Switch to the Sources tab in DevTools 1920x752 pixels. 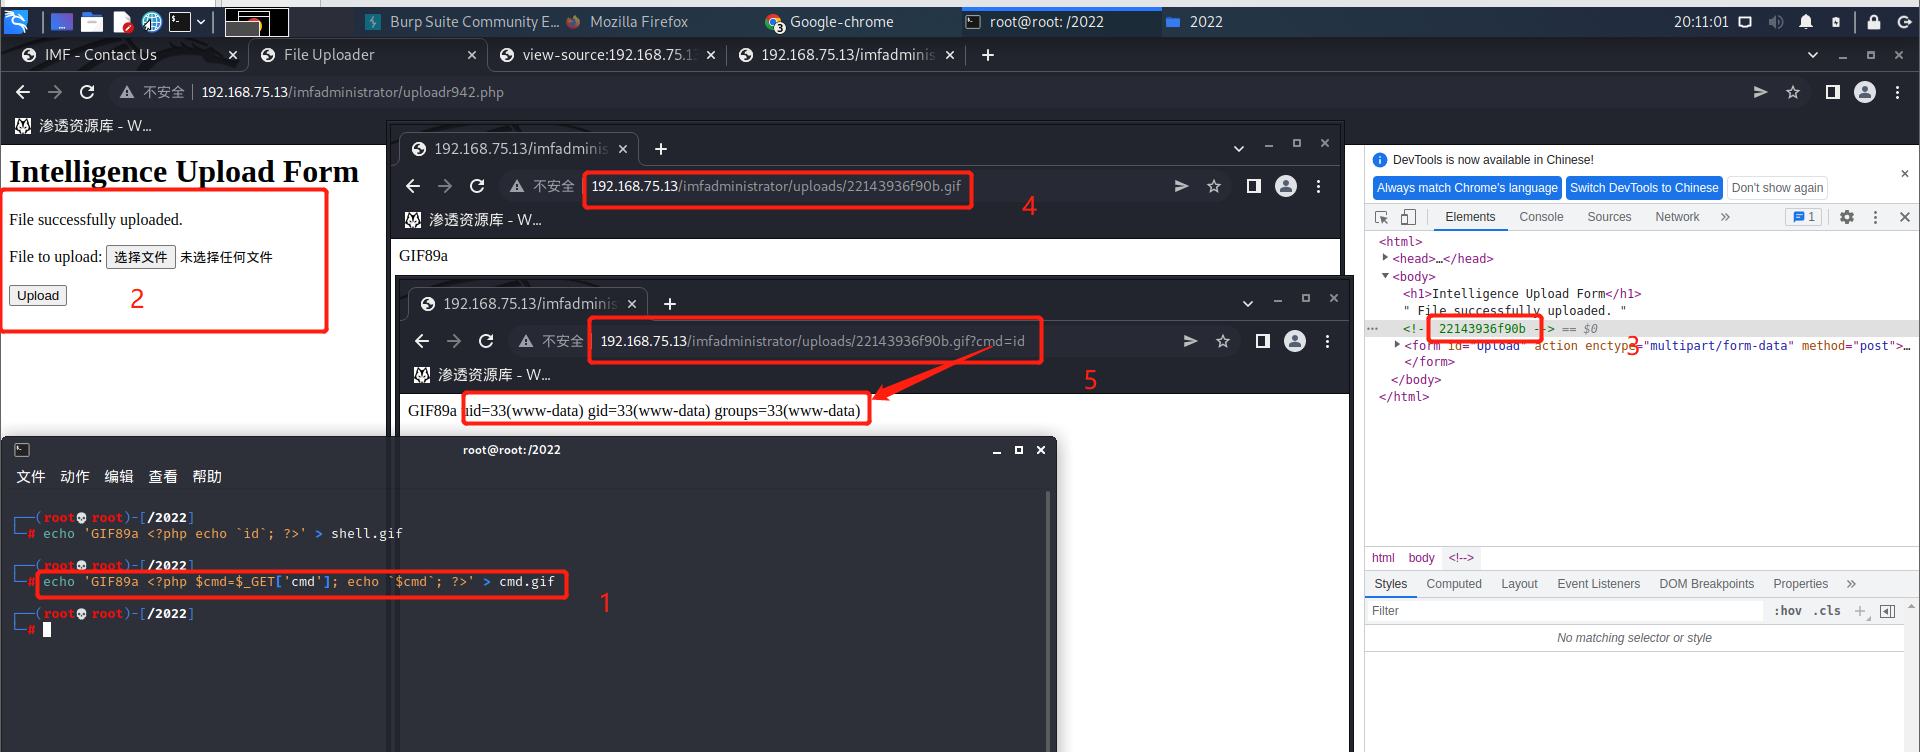pyautogui.click(x=1609, y=217)
